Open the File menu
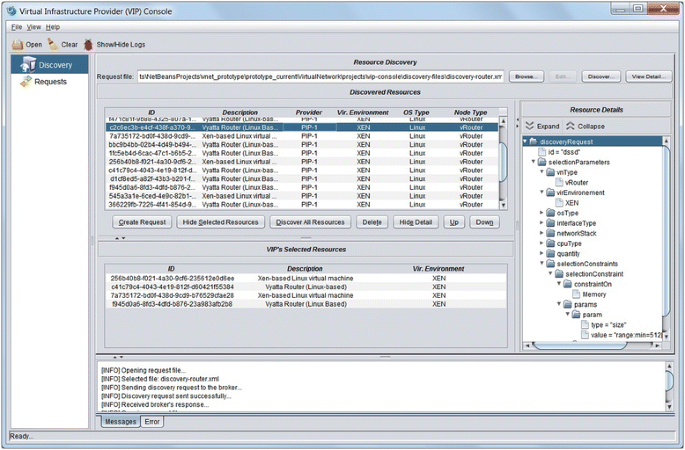This screenshot has width=685, height=450. coord(16,27)
